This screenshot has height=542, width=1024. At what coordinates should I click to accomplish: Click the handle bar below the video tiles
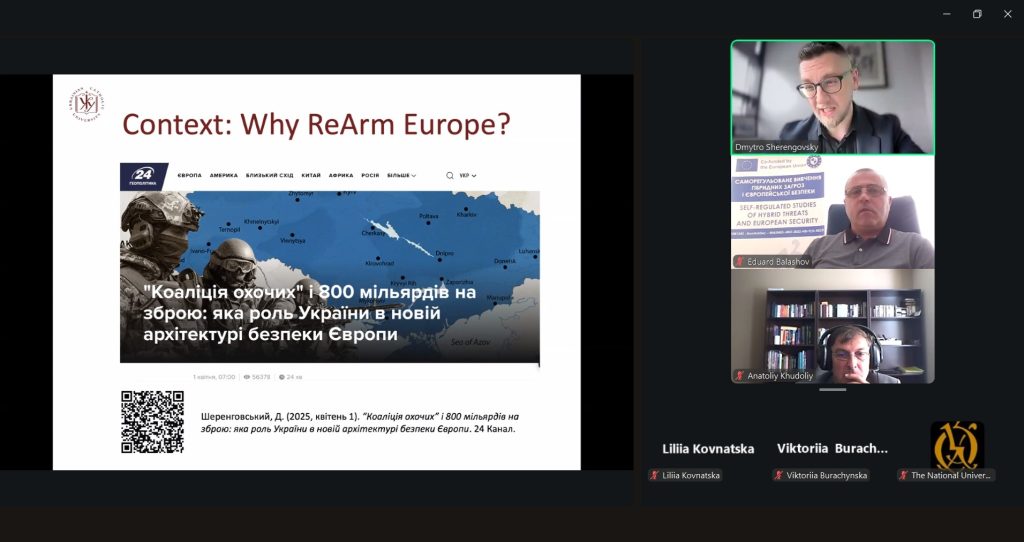(832, 390)
